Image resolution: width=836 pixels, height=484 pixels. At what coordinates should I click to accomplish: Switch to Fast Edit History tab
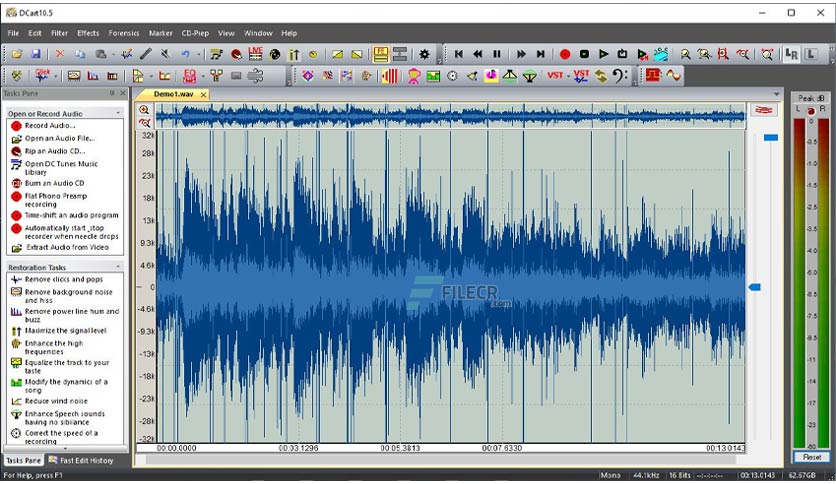point(81,460)
